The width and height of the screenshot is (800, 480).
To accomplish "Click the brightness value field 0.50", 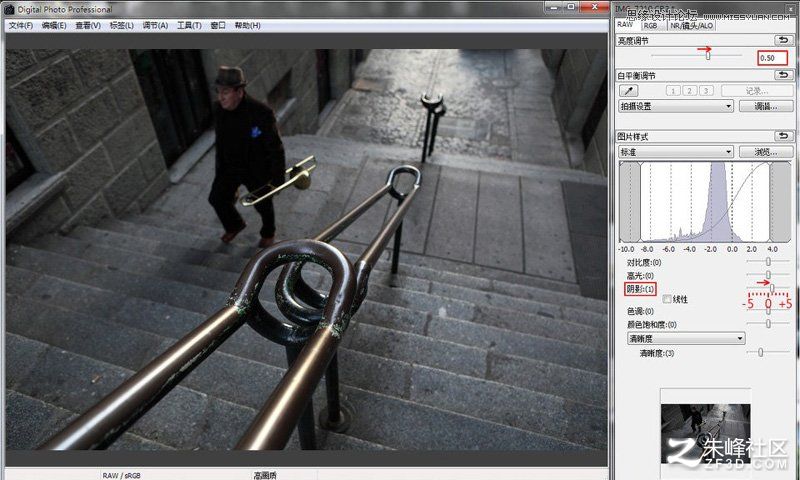I will coord(772,58).
